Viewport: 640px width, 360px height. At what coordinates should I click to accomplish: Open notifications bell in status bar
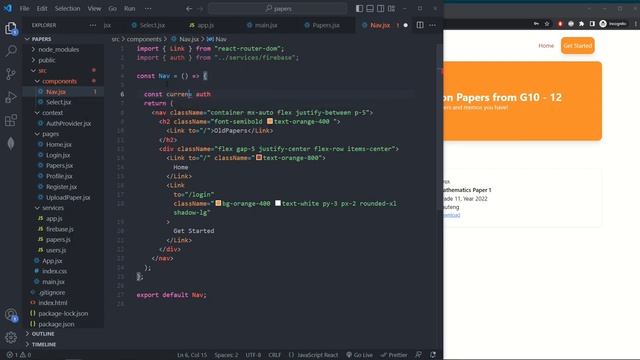coord(433,355)
